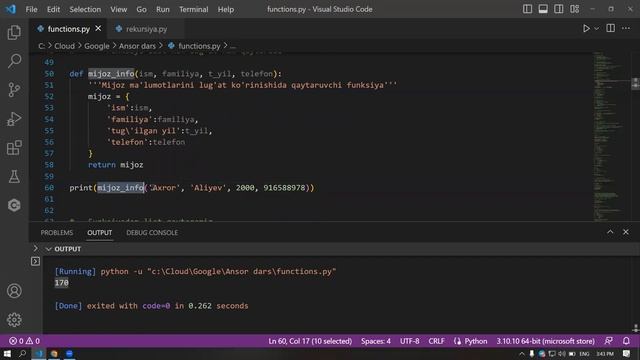This screenshot has height=360, width=640.
Task: Open the Edit menu
Action: click(53, 9)
